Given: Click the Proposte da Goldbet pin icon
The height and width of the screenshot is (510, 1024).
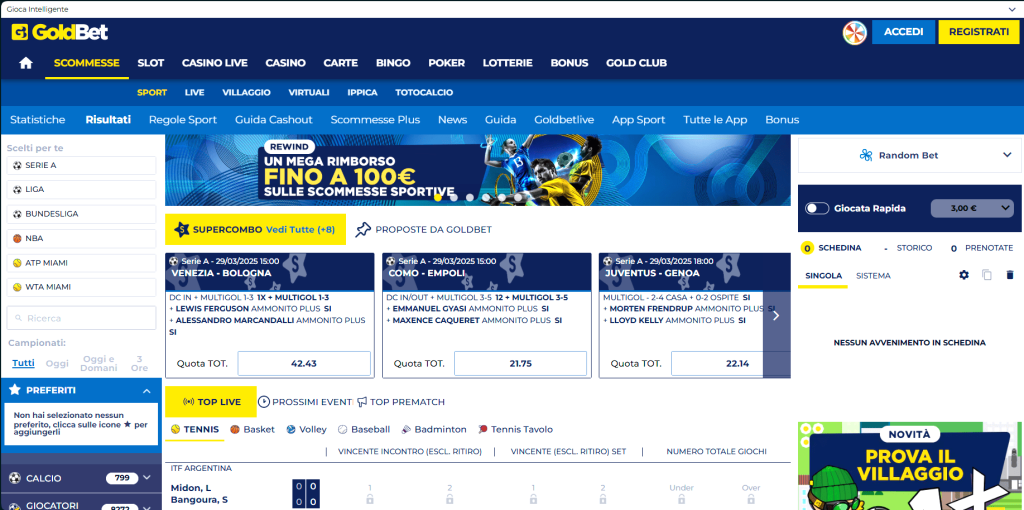Looking at the screenshot, I should point(363,229).
